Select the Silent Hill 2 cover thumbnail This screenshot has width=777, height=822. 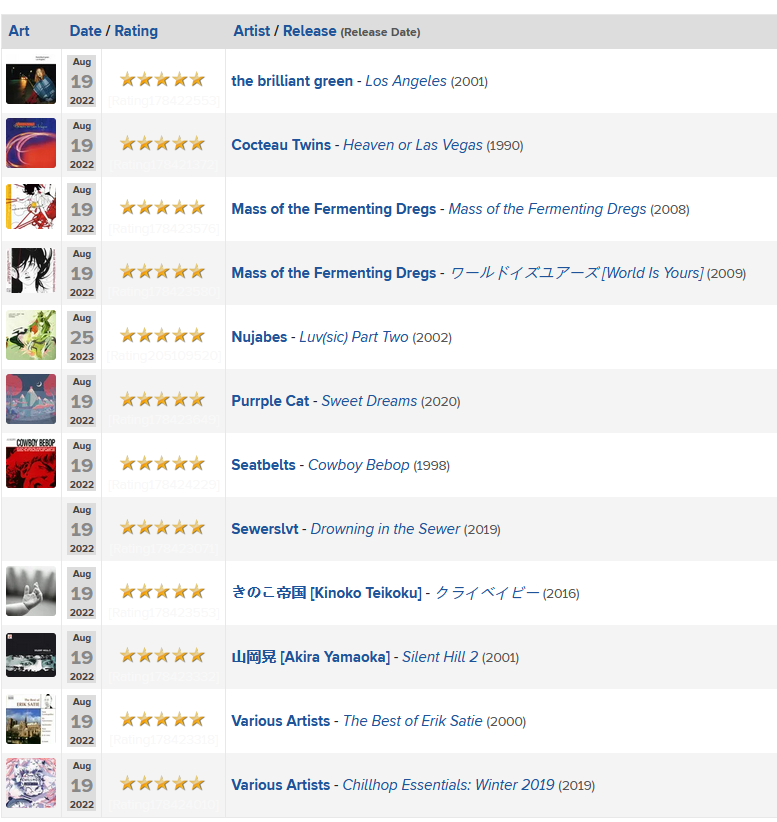point(31,655)
